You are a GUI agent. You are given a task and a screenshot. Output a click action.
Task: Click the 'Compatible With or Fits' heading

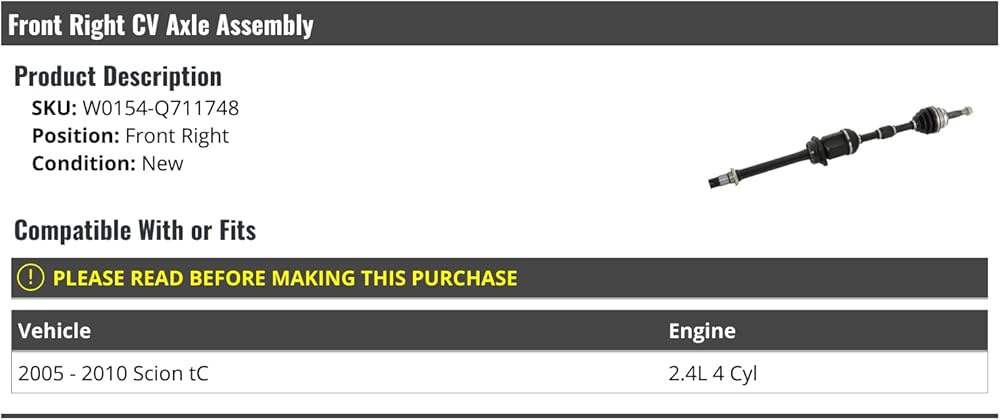[x=135, y=230]
